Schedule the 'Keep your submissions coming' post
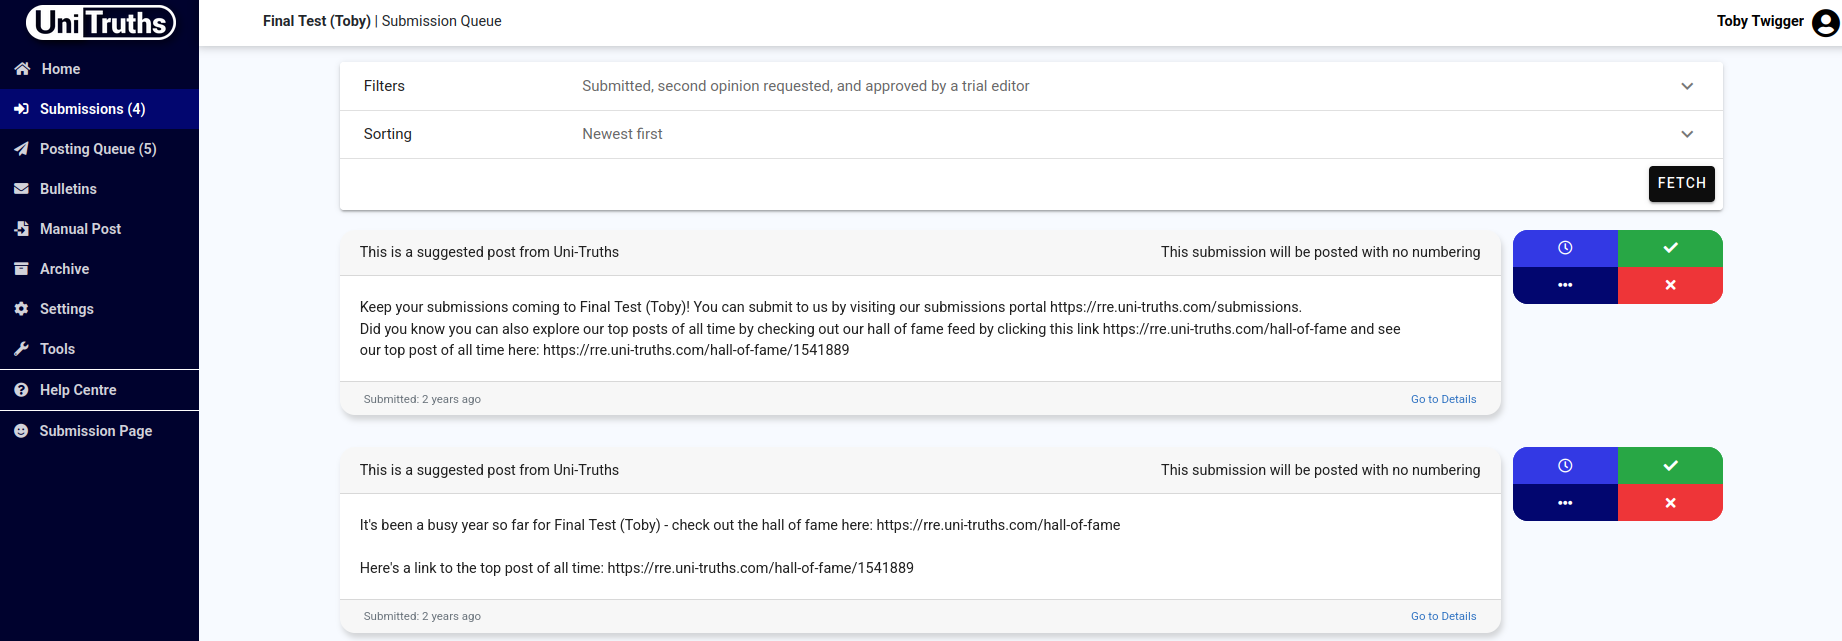1842x641 pixels. [x=1565, y=248]
